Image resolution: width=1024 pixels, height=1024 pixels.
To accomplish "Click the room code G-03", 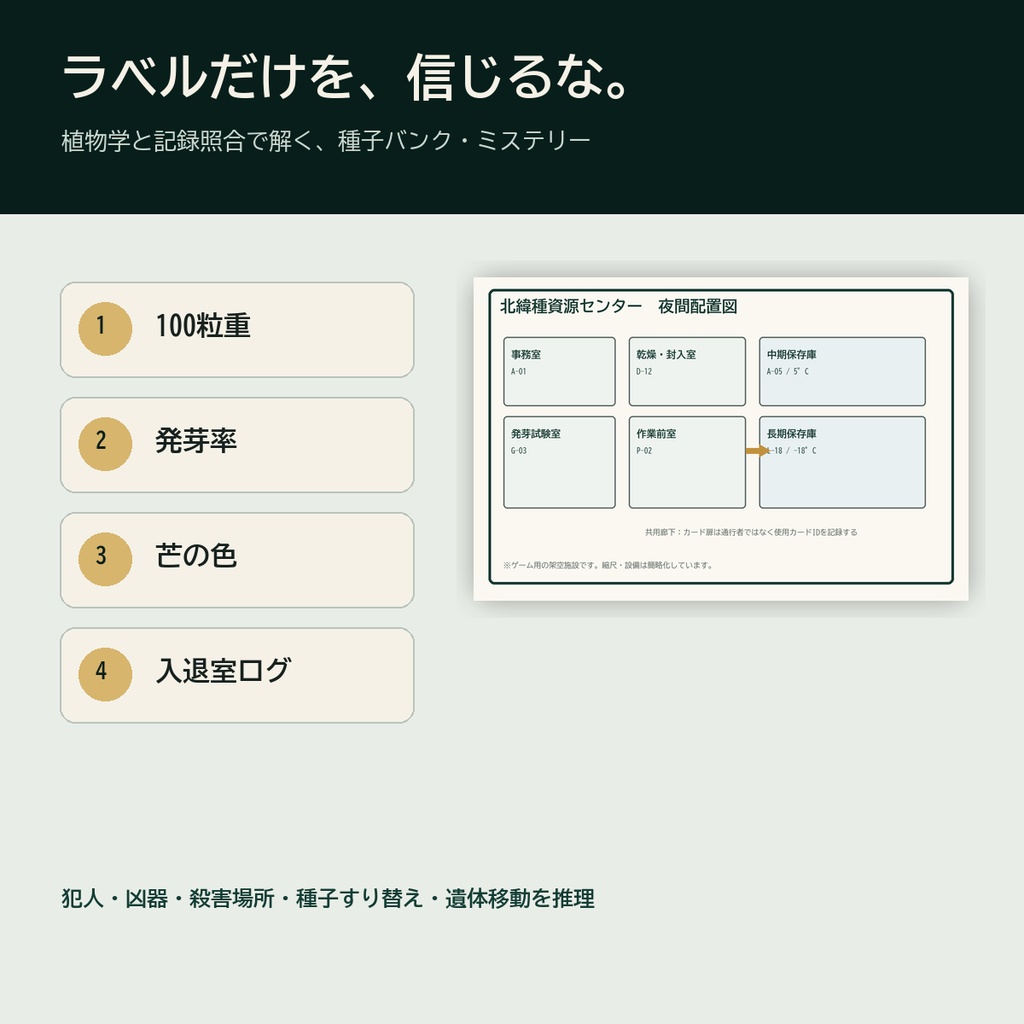I will click(x=519, y=451).
